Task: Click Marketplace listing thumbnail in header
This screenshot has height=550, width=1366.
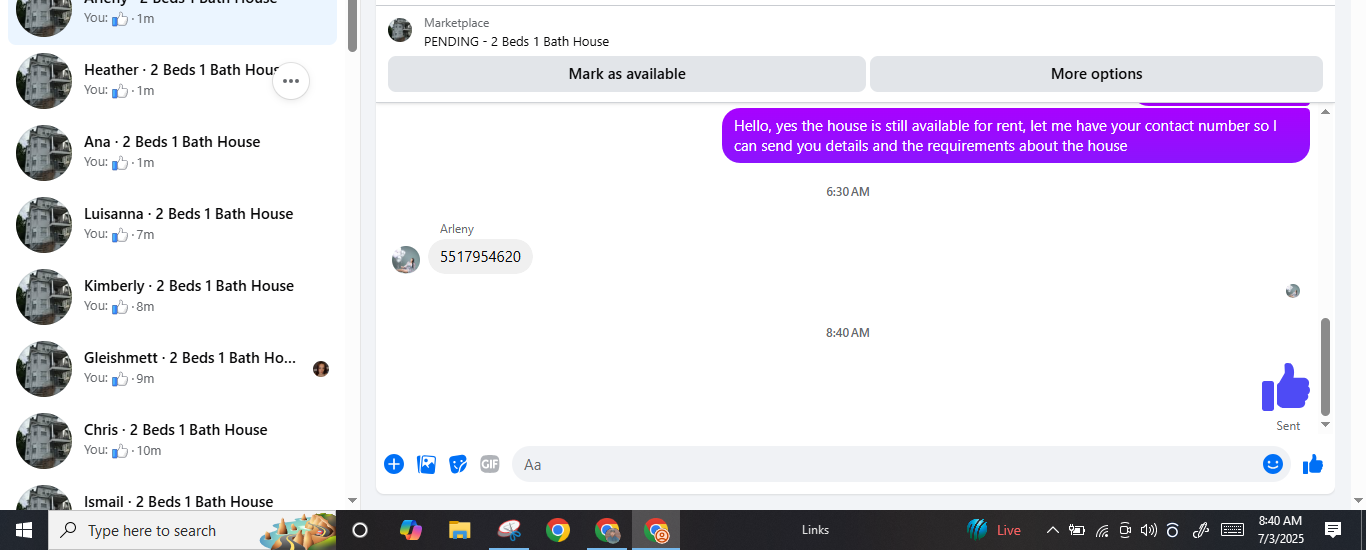Action: [x=400, y=30]
